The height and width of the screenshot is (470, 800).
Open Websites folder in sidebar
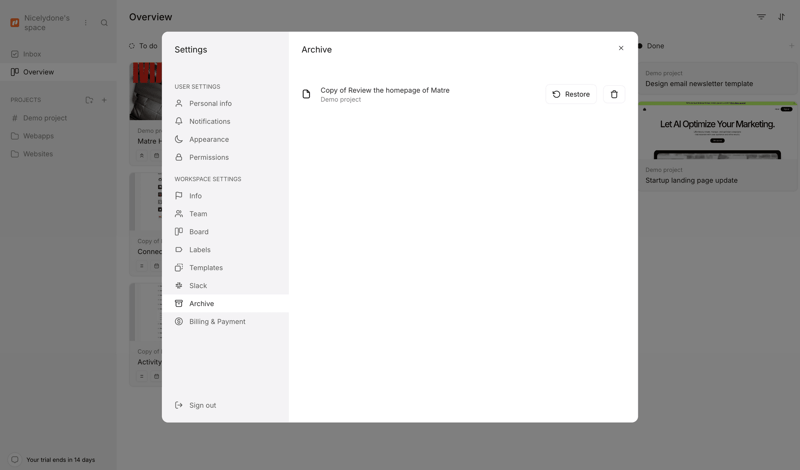click(x=58, y=154)
